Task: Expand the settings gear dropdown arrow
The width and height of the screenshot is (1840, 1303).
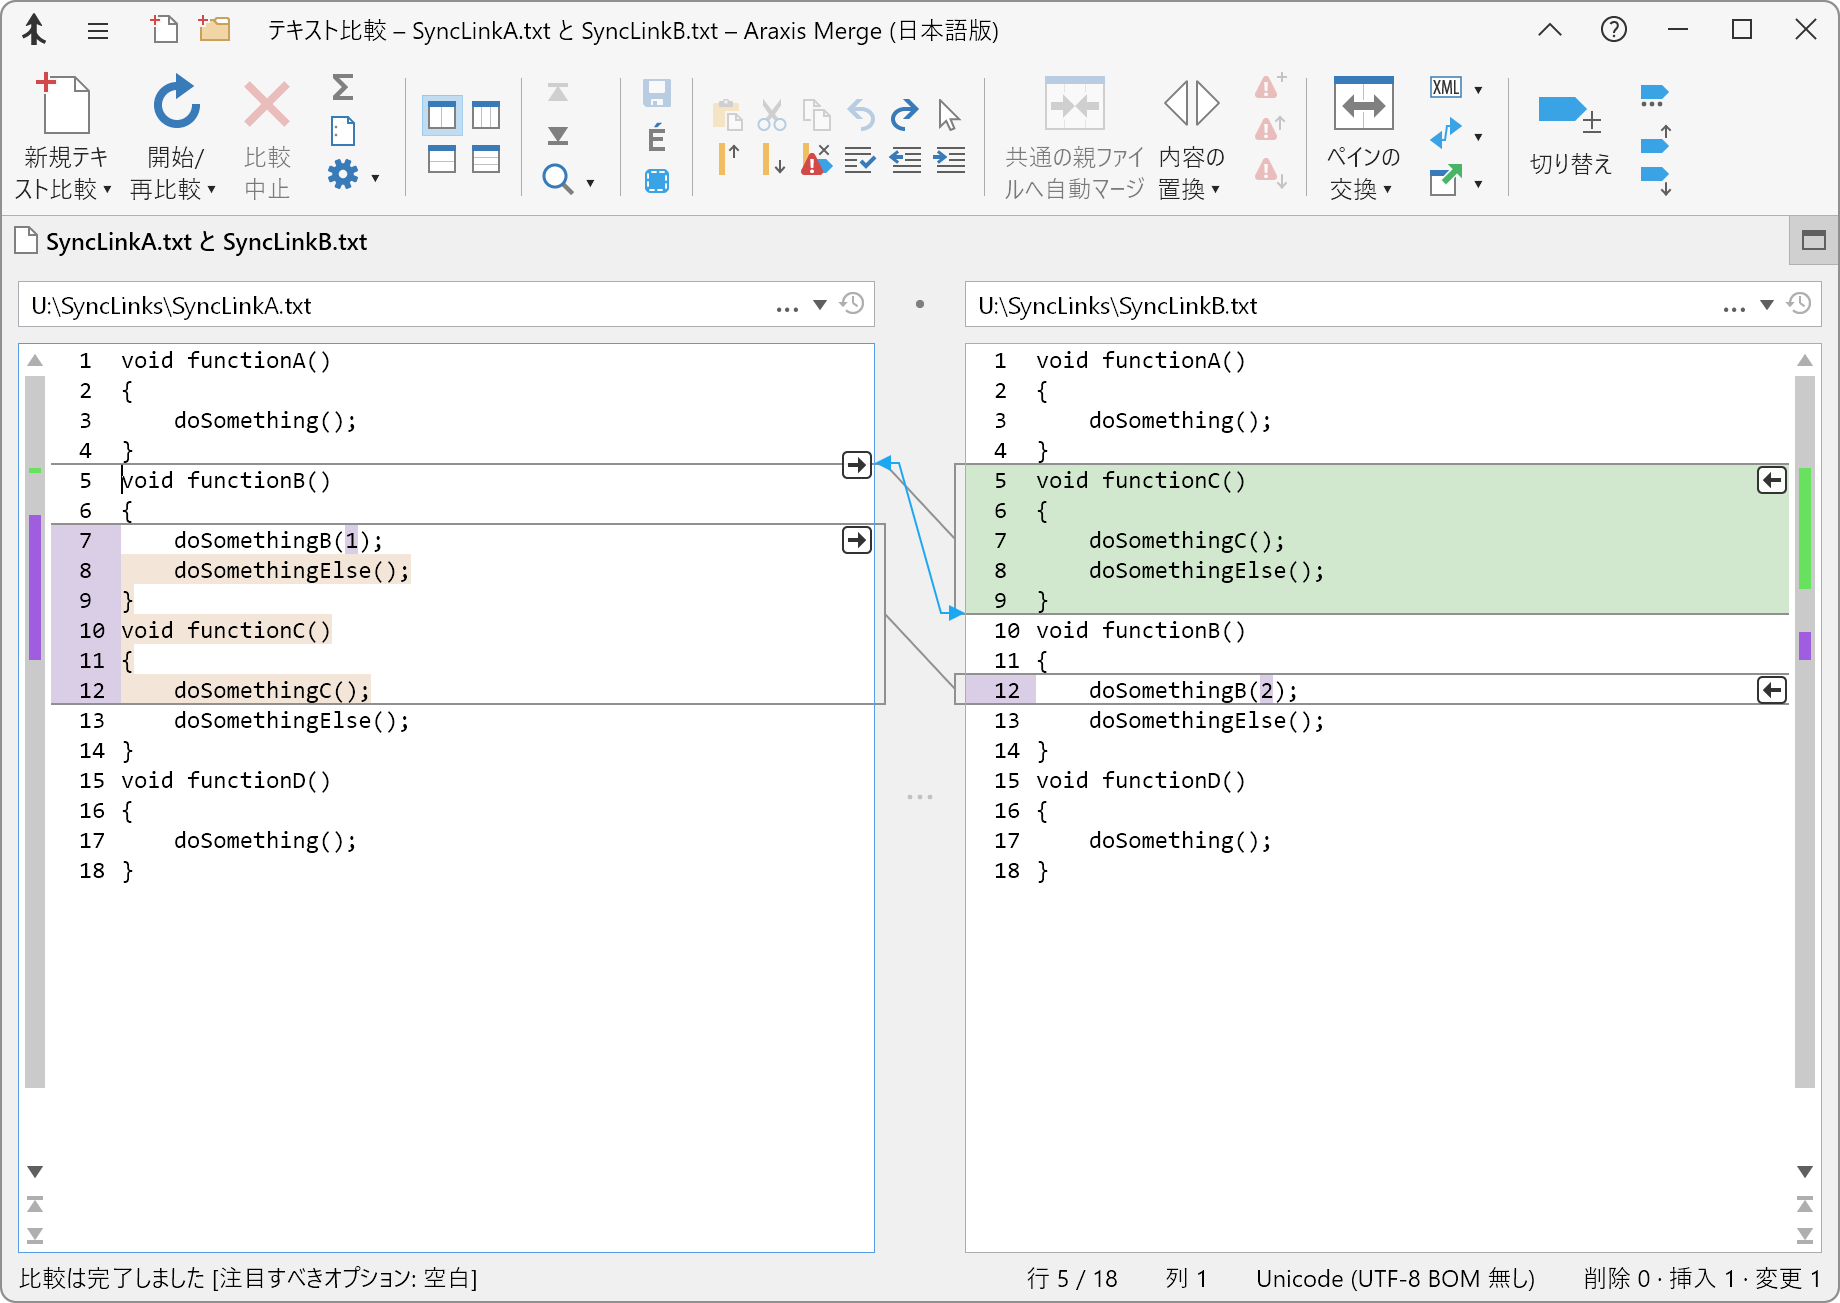Action: click(376, 179)
